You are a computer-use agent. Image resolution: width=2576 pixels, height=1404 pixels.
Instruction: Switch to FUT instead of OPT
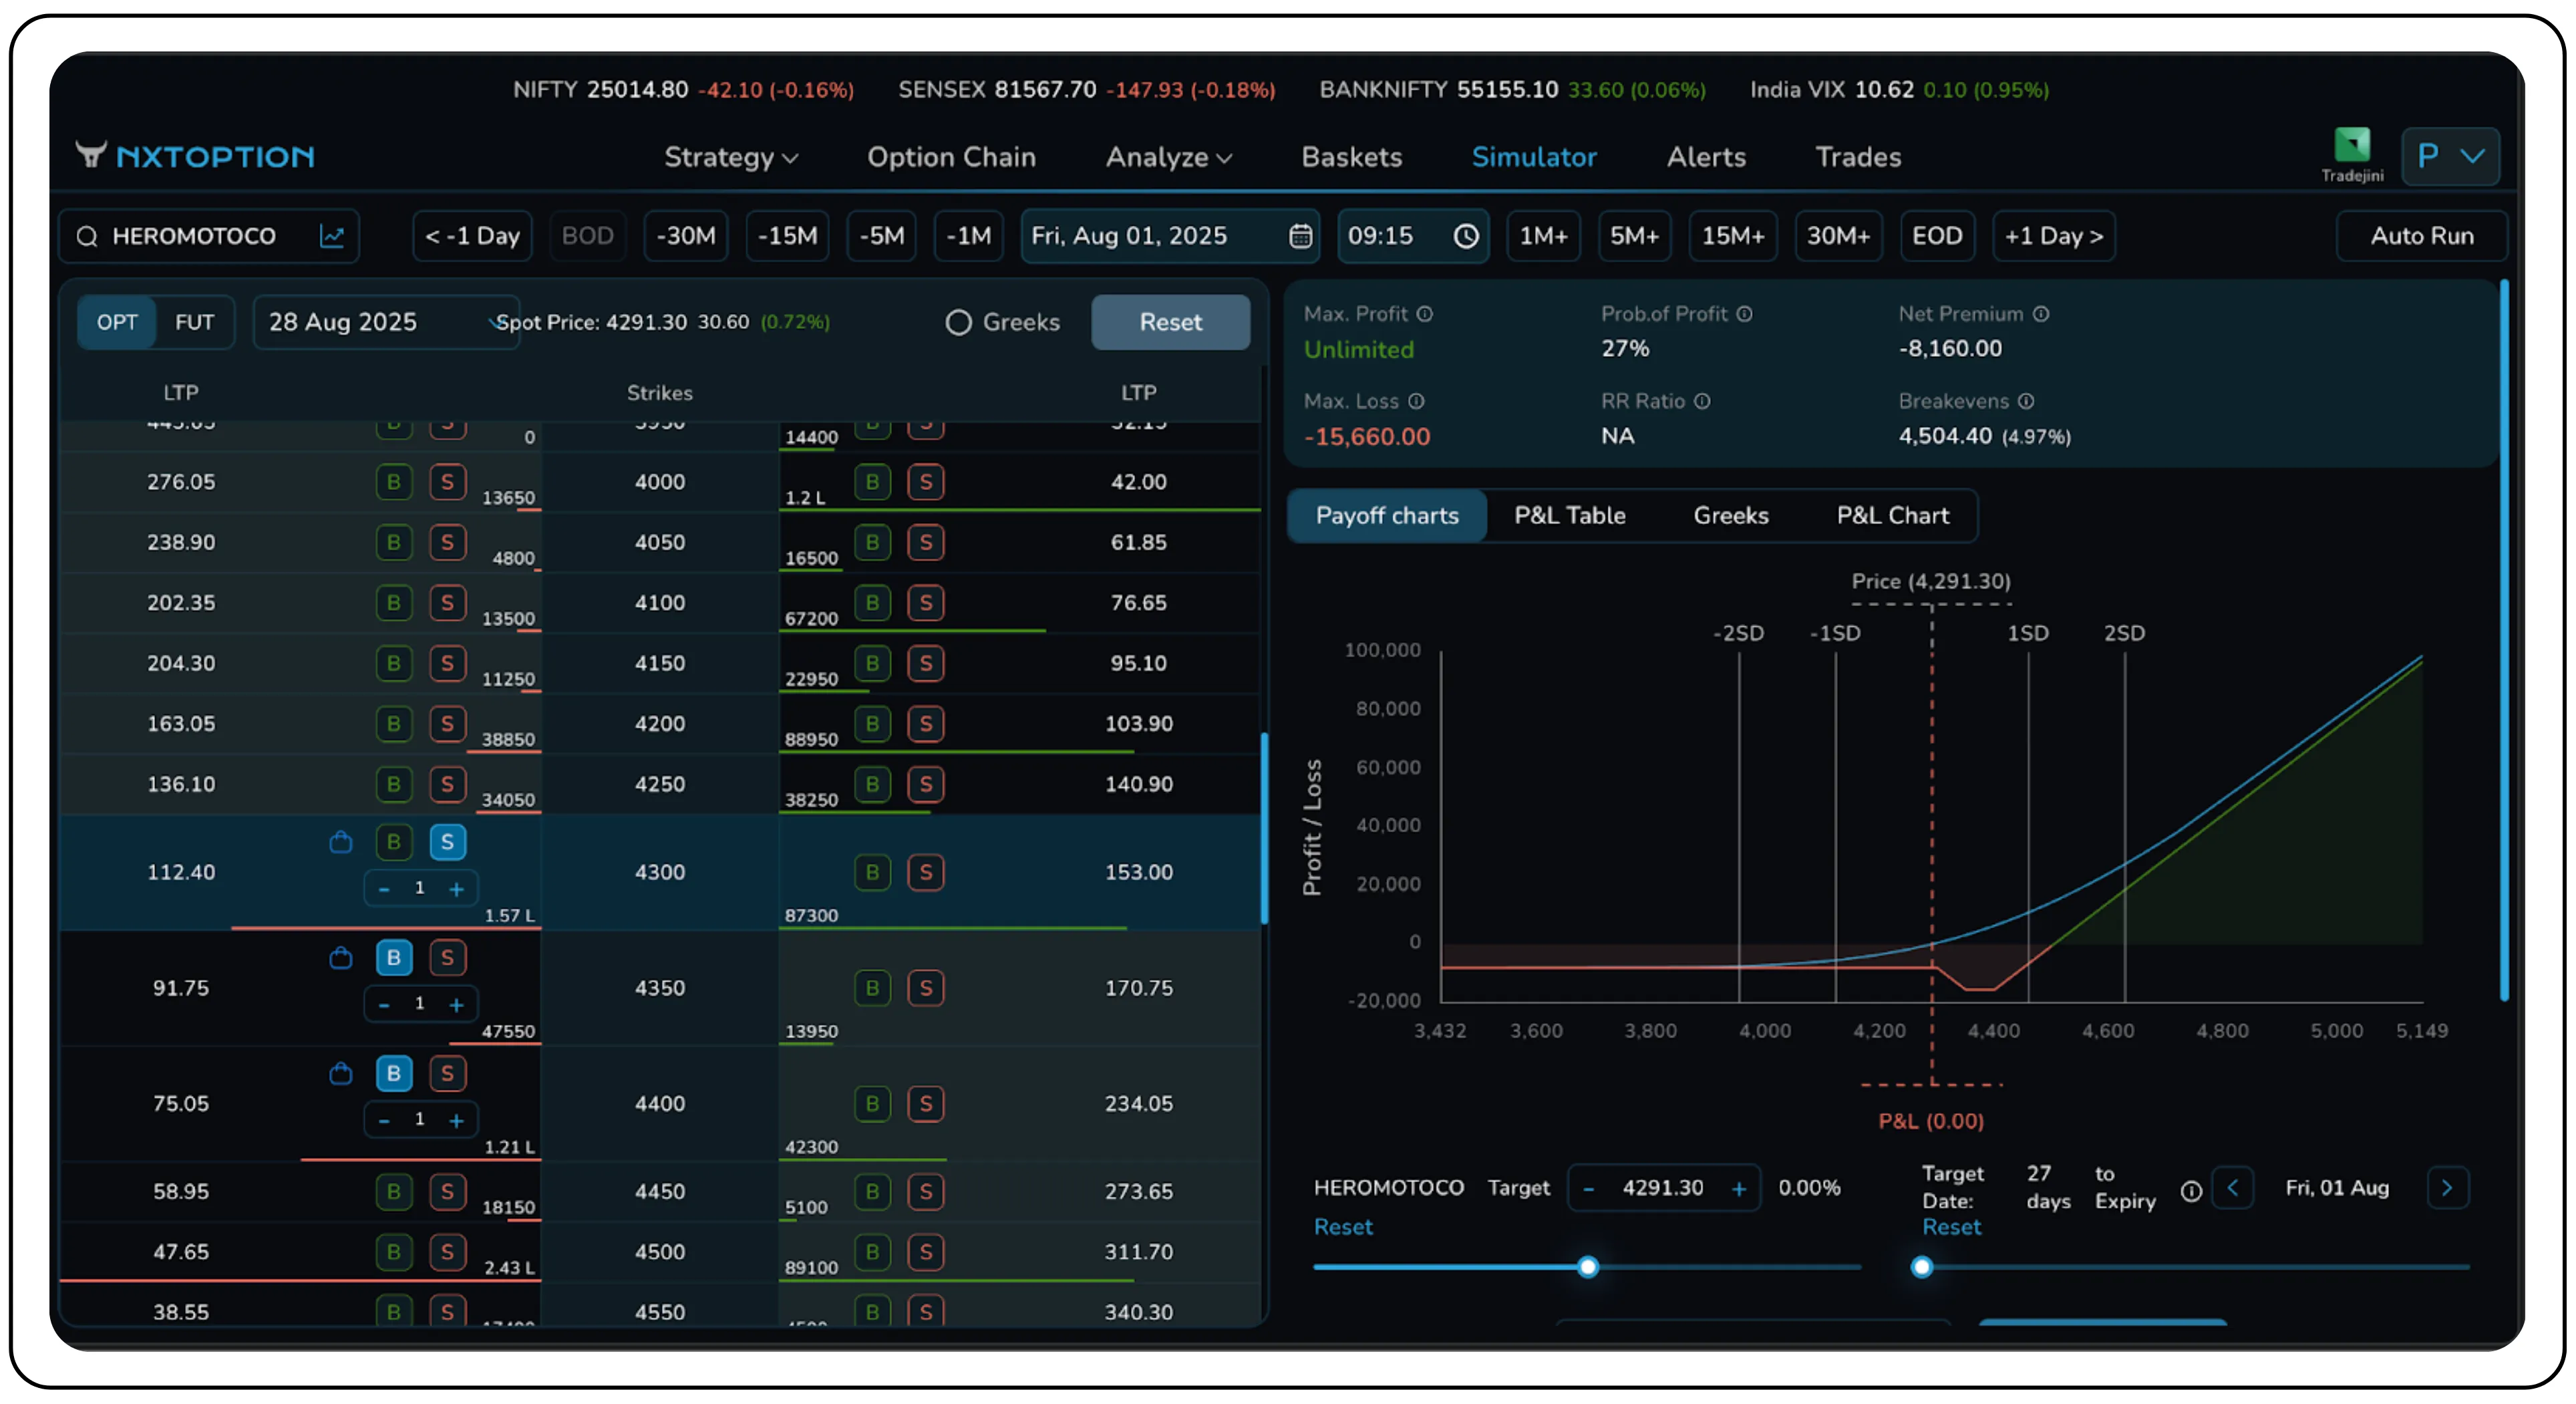point(194,322)
